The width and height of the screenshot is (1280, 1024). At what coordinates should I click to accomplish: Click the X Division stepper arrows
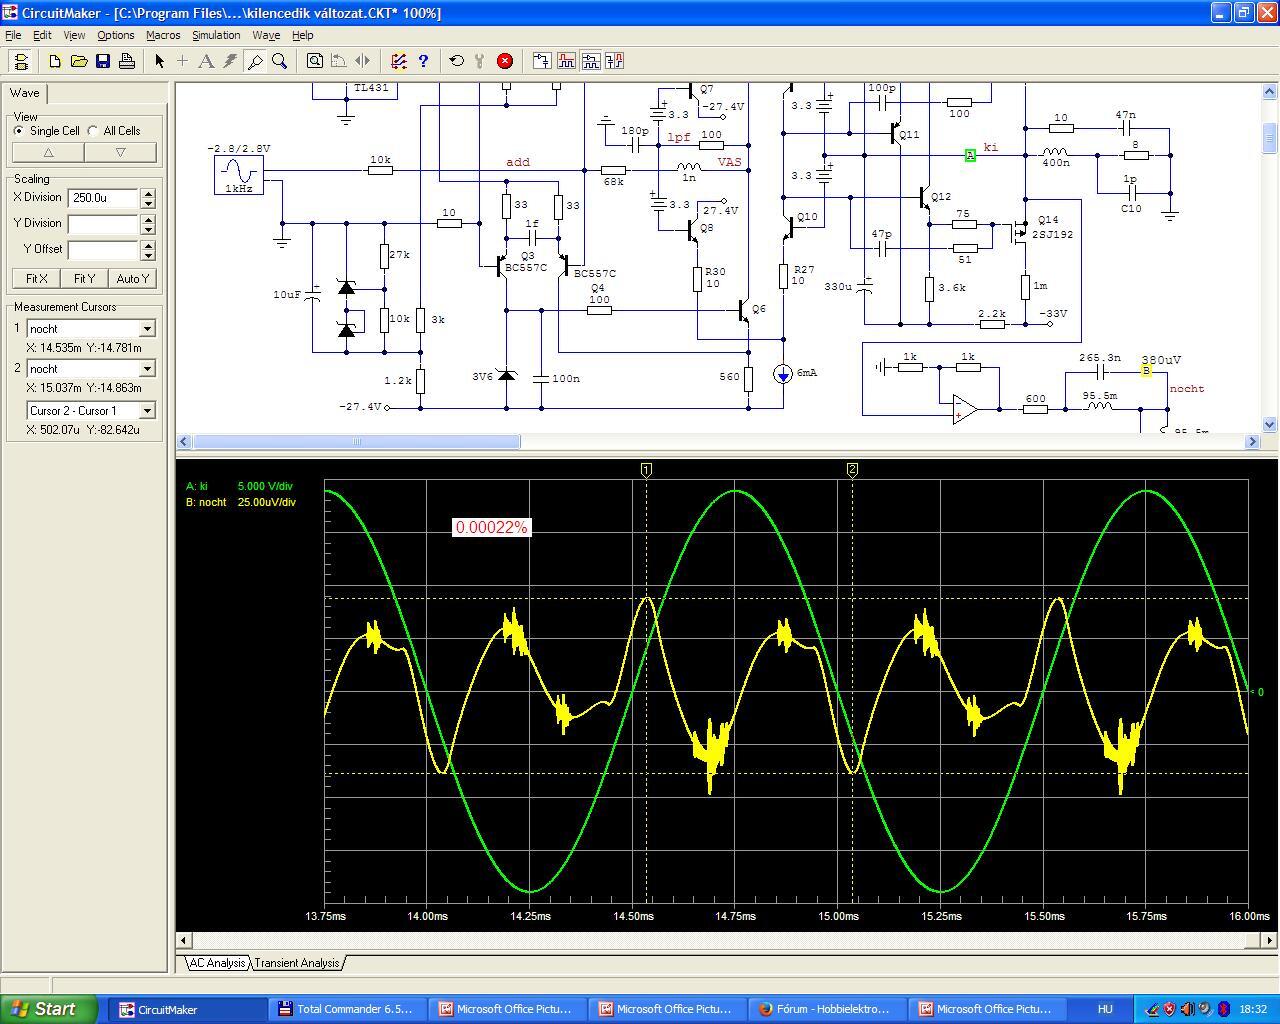[148, 198]
